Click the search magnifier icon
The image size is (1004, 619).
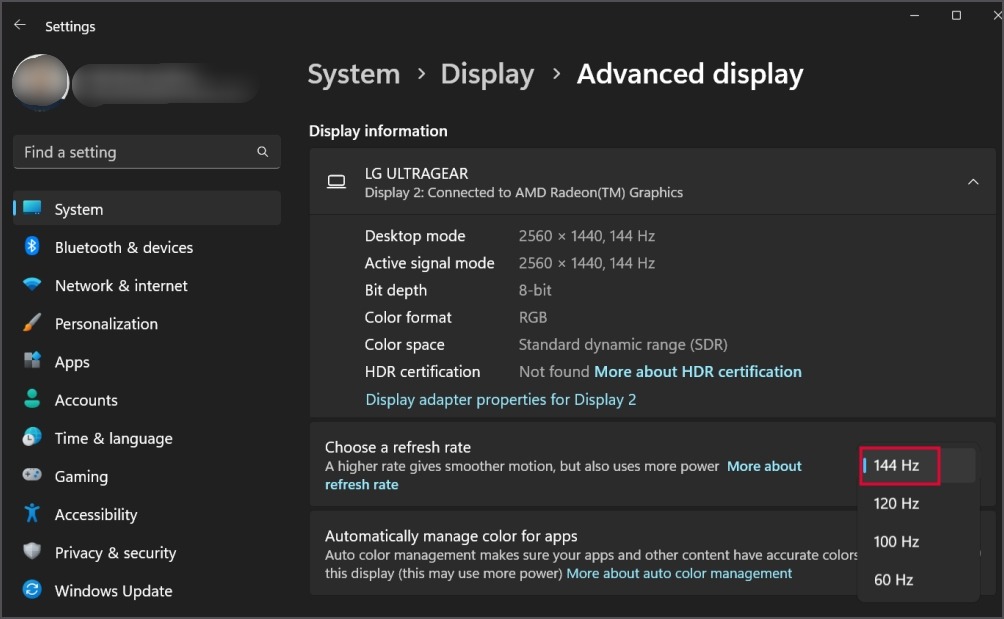point(263,152)
